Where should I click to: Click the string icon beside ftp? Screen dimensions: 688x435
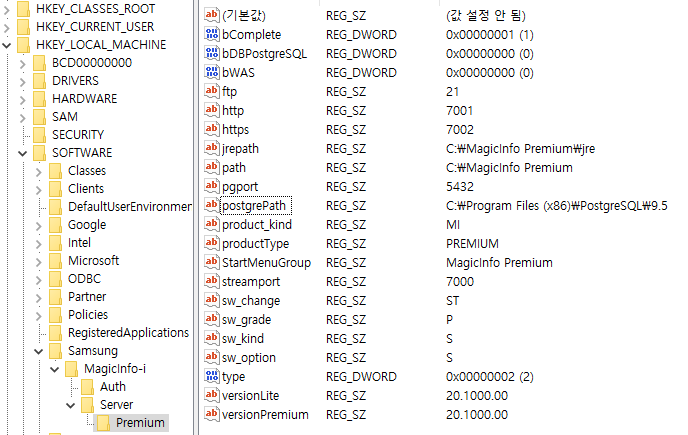(211, 91)
